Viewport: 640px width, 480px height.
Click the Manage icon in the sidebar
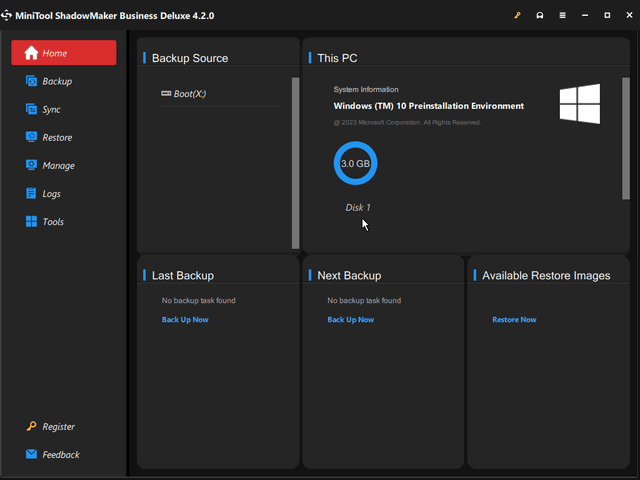coord(31,165)
